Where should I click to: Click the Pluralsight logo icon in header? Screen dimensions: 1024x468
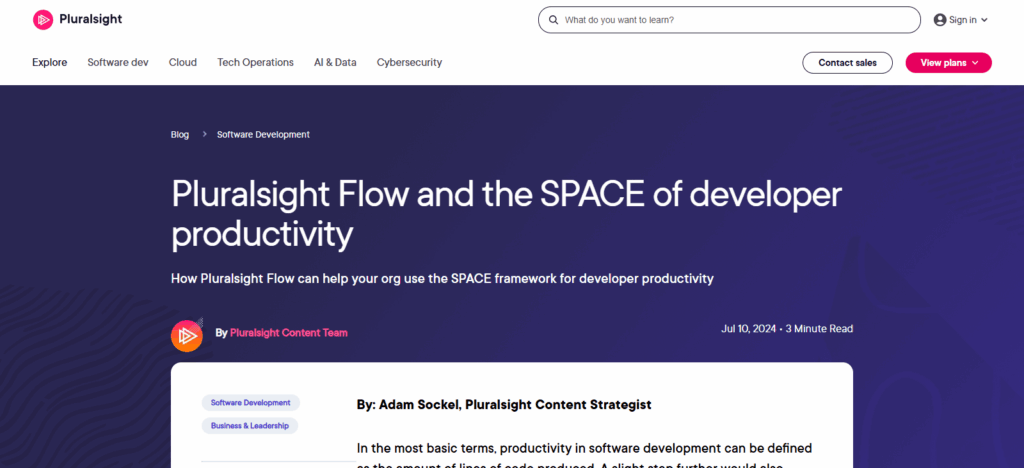[43, 20]
